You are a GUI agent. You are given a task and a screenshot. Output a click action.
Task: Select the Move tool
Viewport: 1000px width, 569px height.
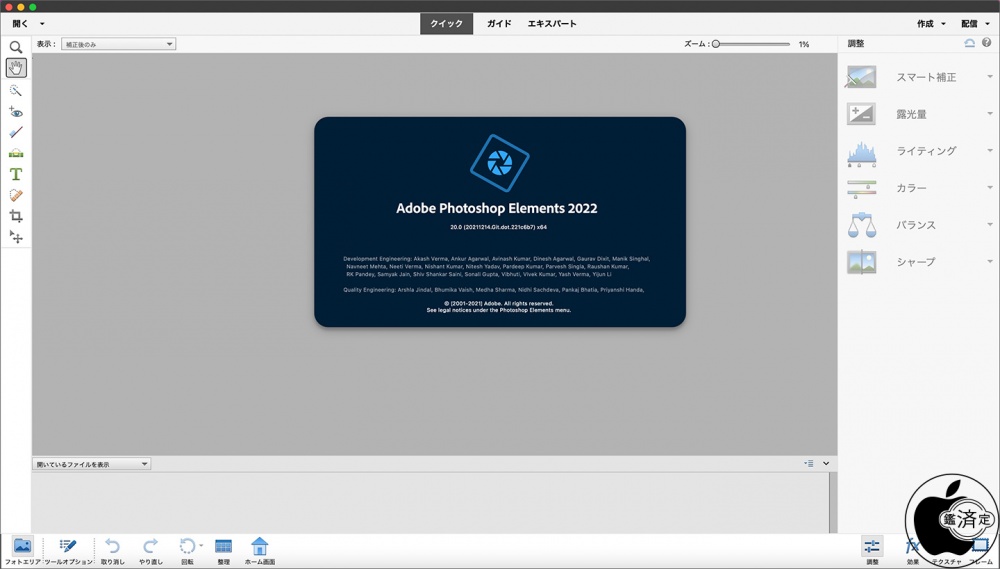[x=16, y=237]
